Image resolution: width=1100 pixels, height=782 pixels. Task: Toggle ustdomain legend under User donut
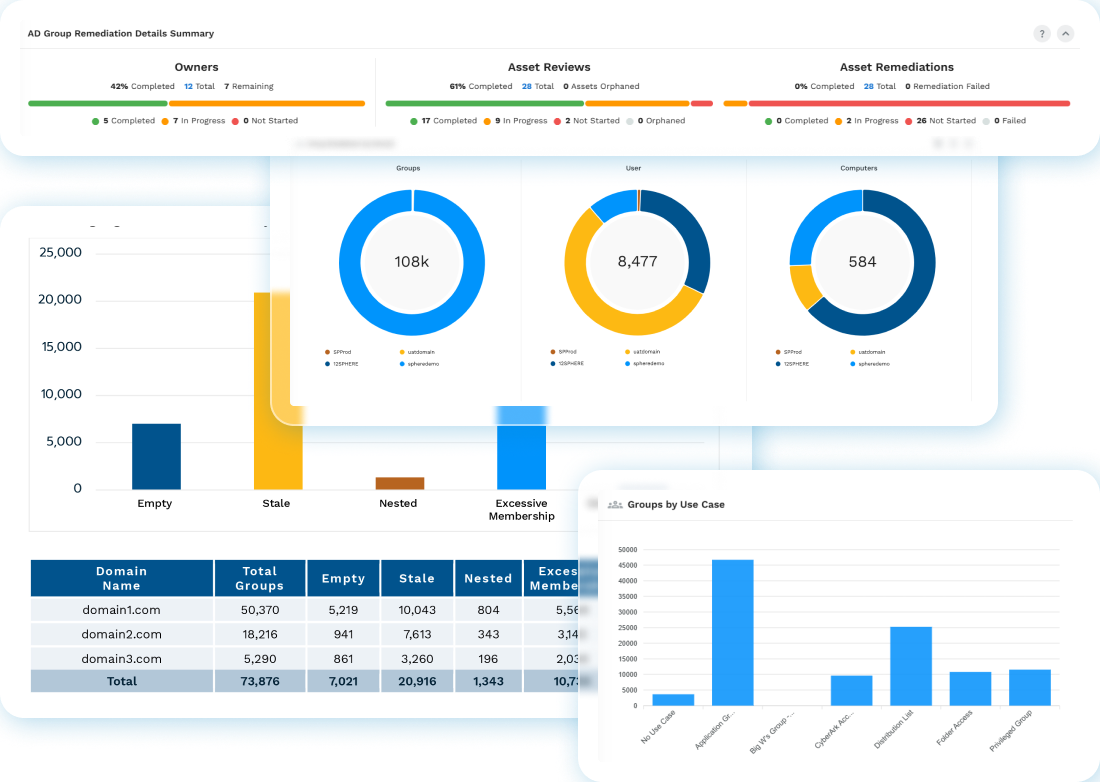(x=628, y=352)
